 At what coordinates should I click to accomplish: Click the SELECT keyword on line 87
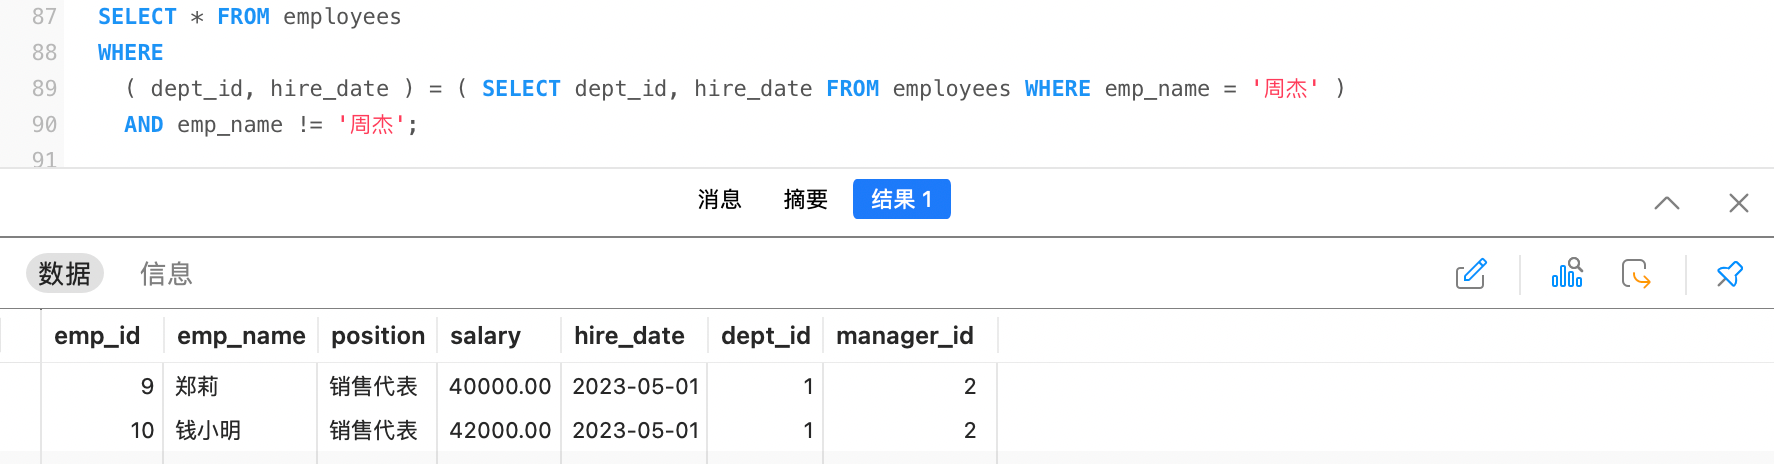(137, 17)
